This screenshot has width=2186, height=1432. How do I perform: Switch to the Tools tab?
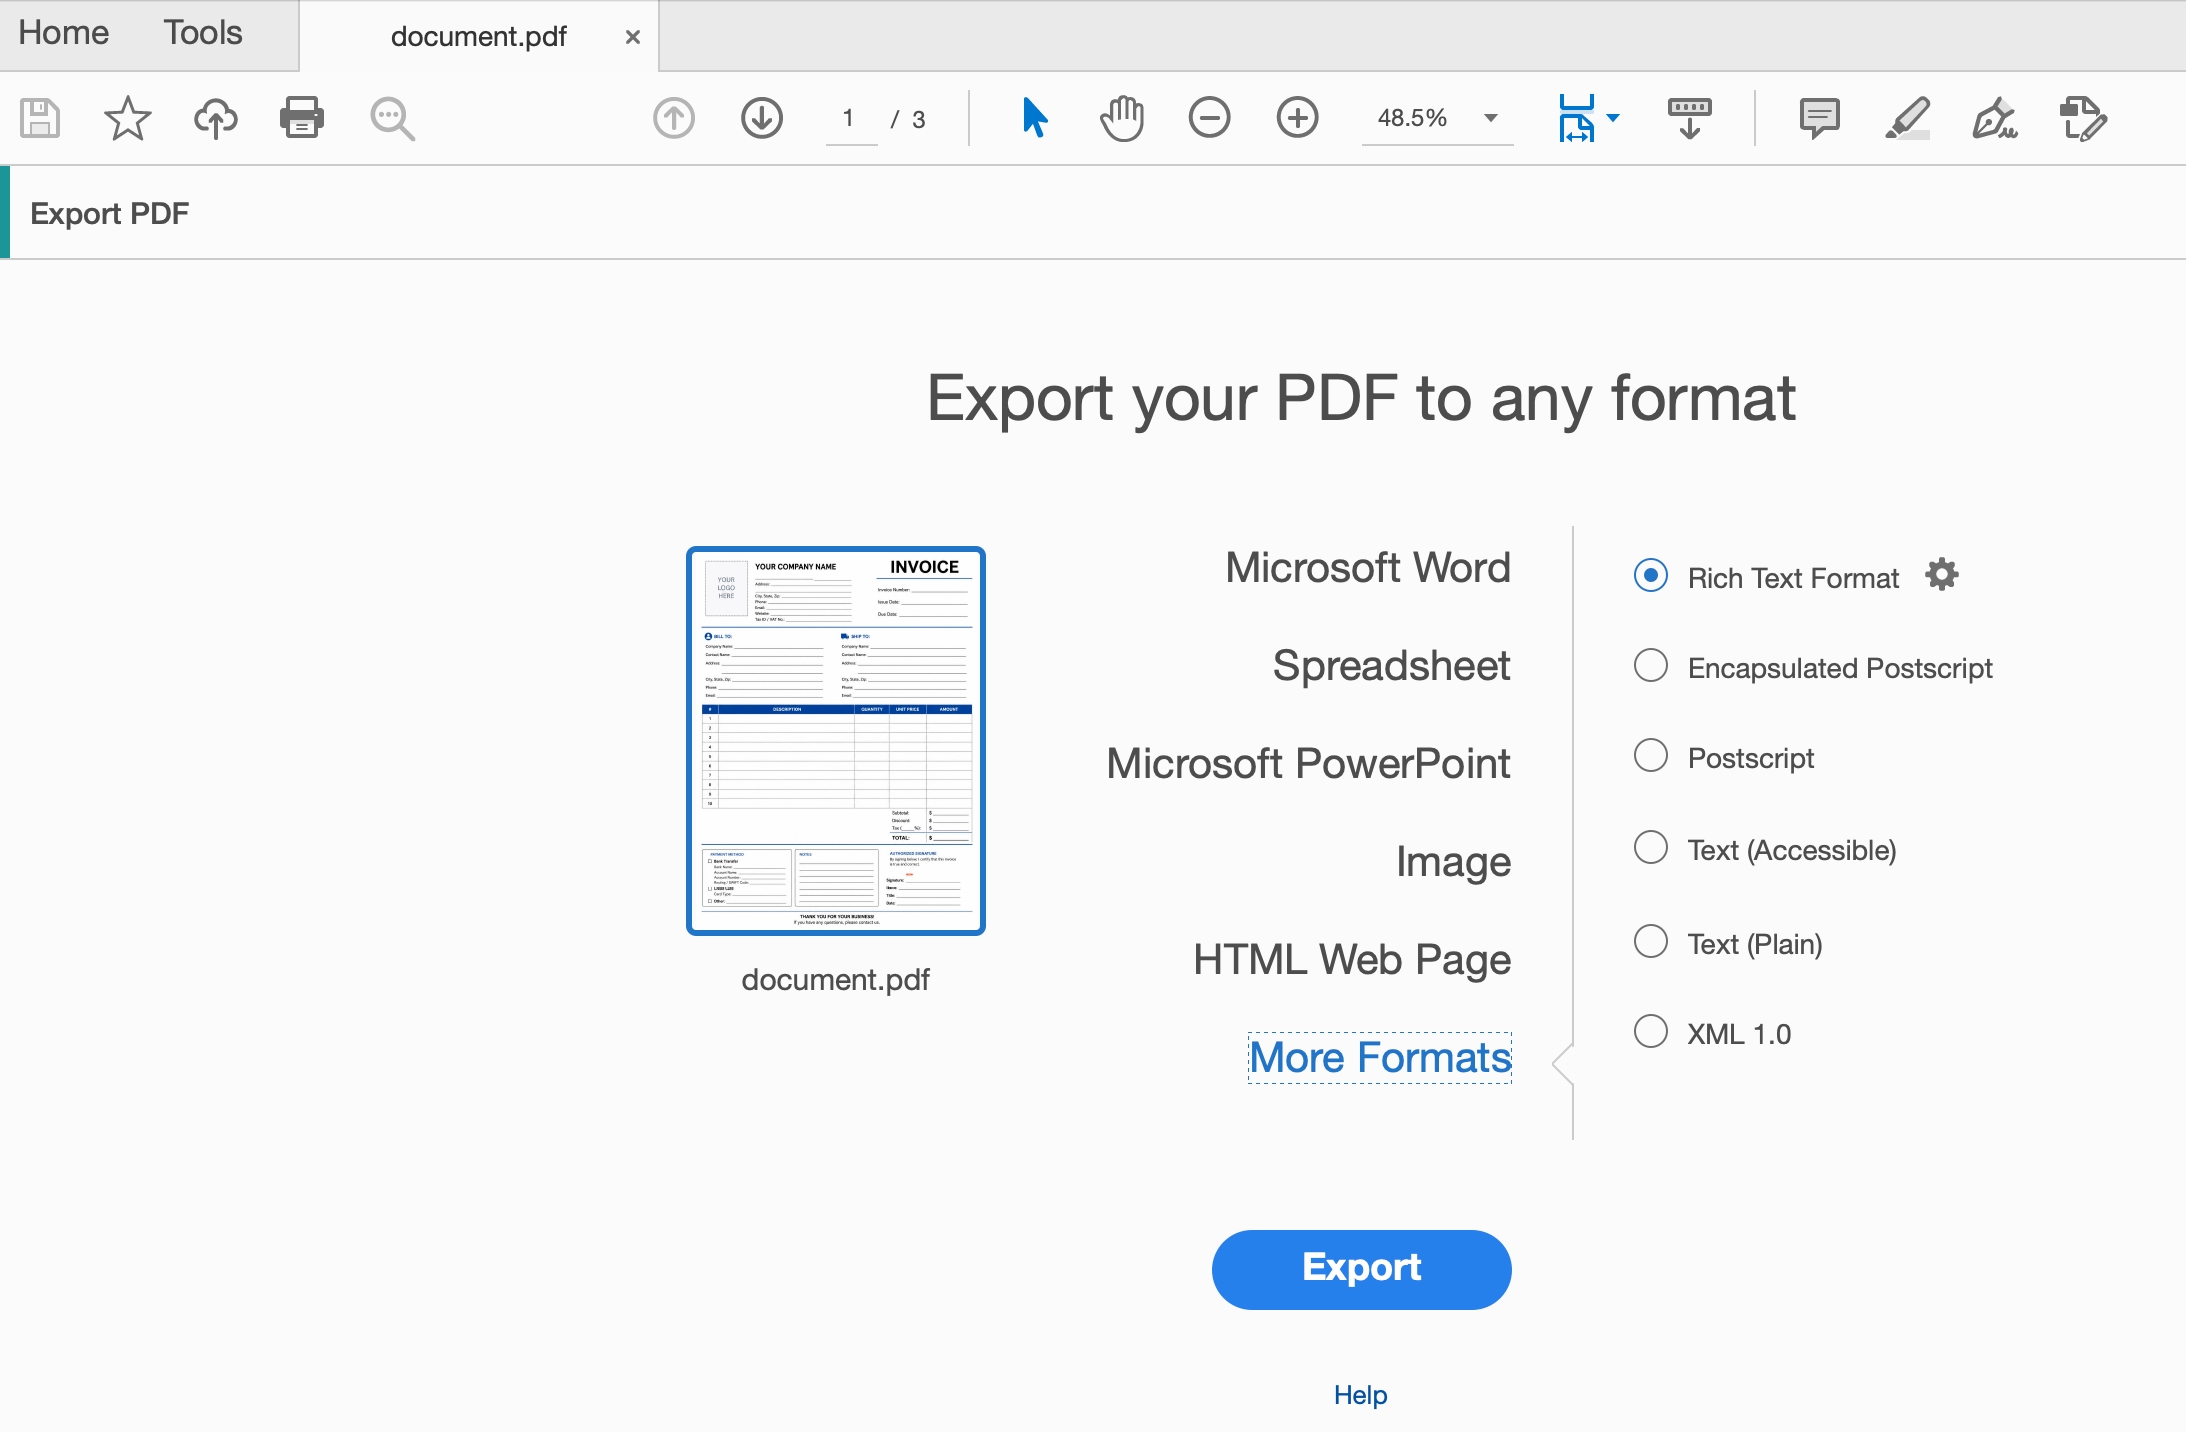(203, 33)
